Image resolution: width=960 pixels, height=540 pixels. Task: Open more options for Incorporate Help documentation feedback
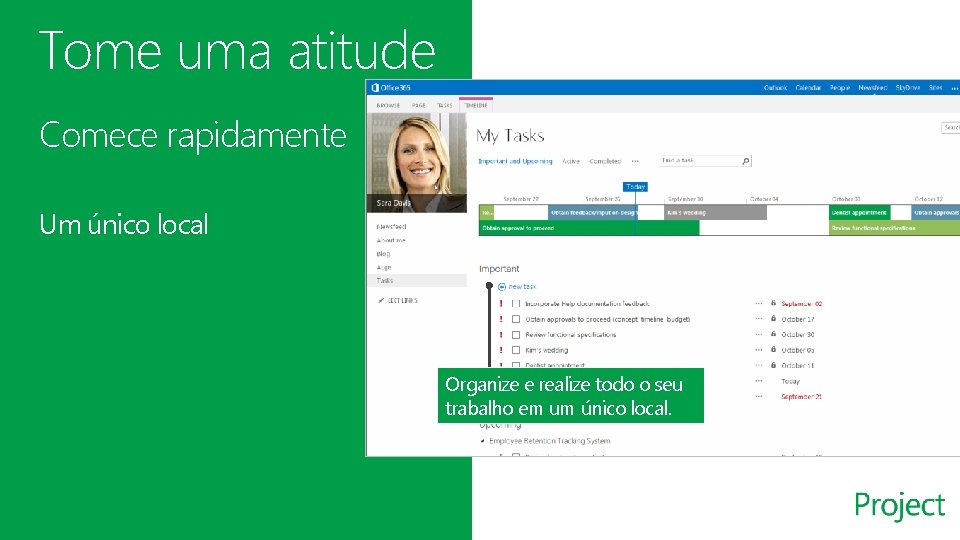point(759,304)
